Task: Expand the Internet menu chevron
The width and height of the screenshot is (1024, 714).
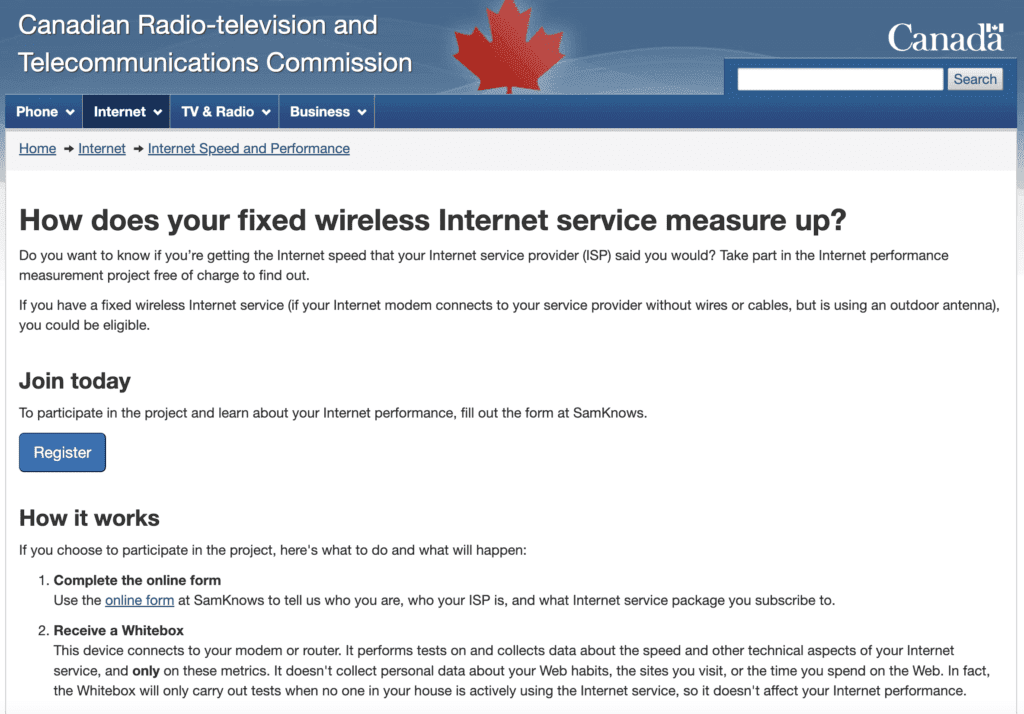Action: (157, 112)
